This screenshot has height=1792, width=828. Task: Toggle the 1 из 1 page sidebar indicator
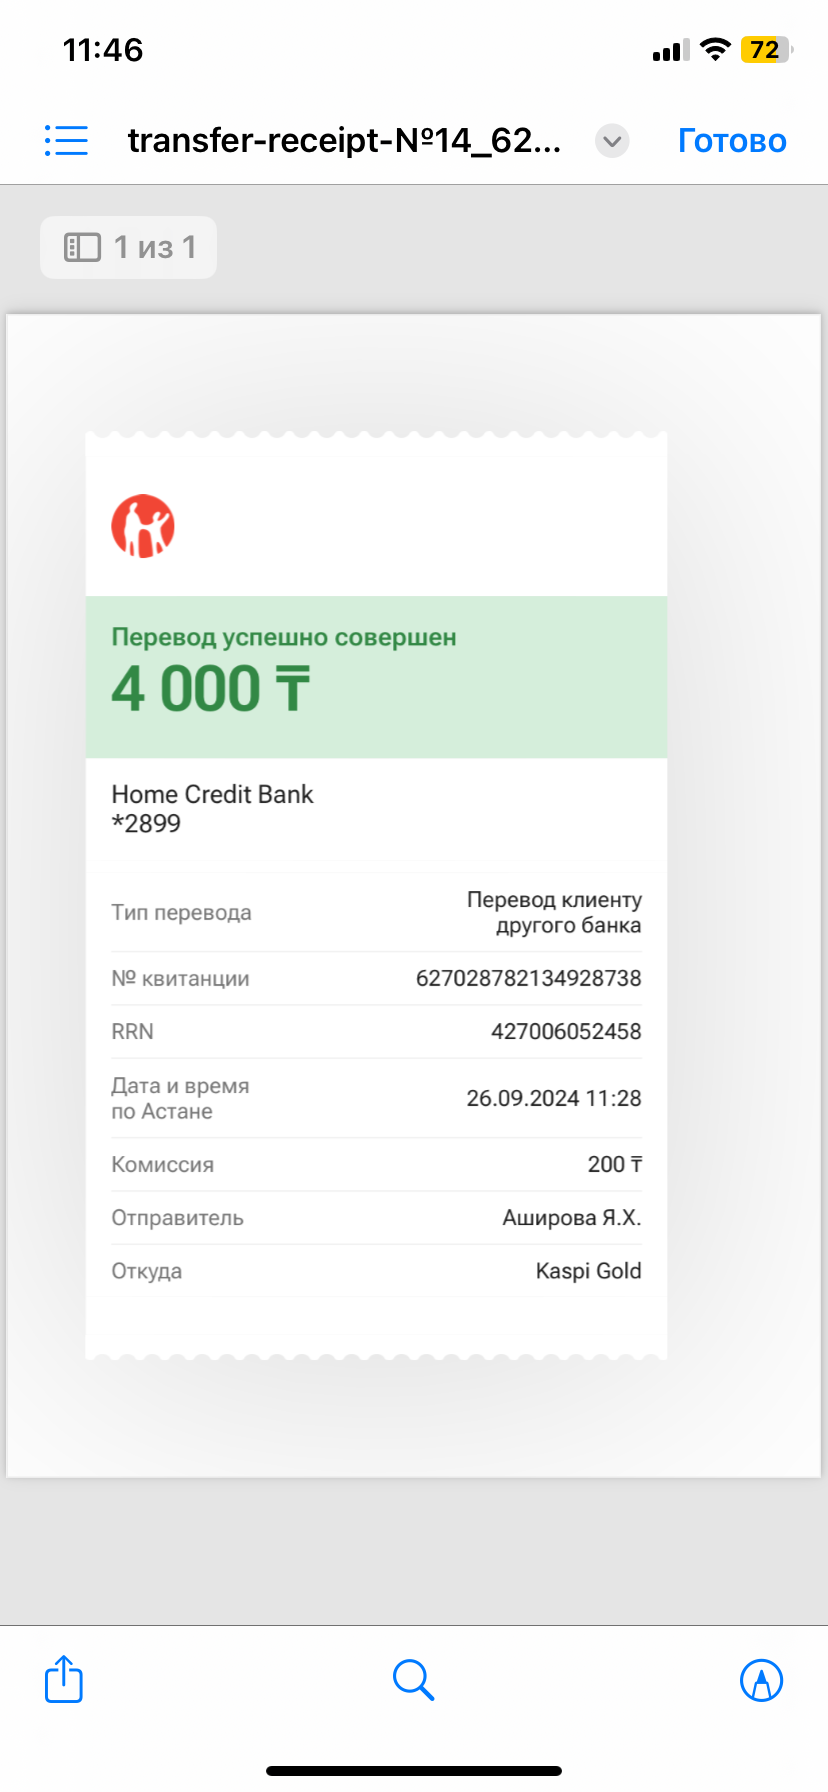tap(129, 247)
